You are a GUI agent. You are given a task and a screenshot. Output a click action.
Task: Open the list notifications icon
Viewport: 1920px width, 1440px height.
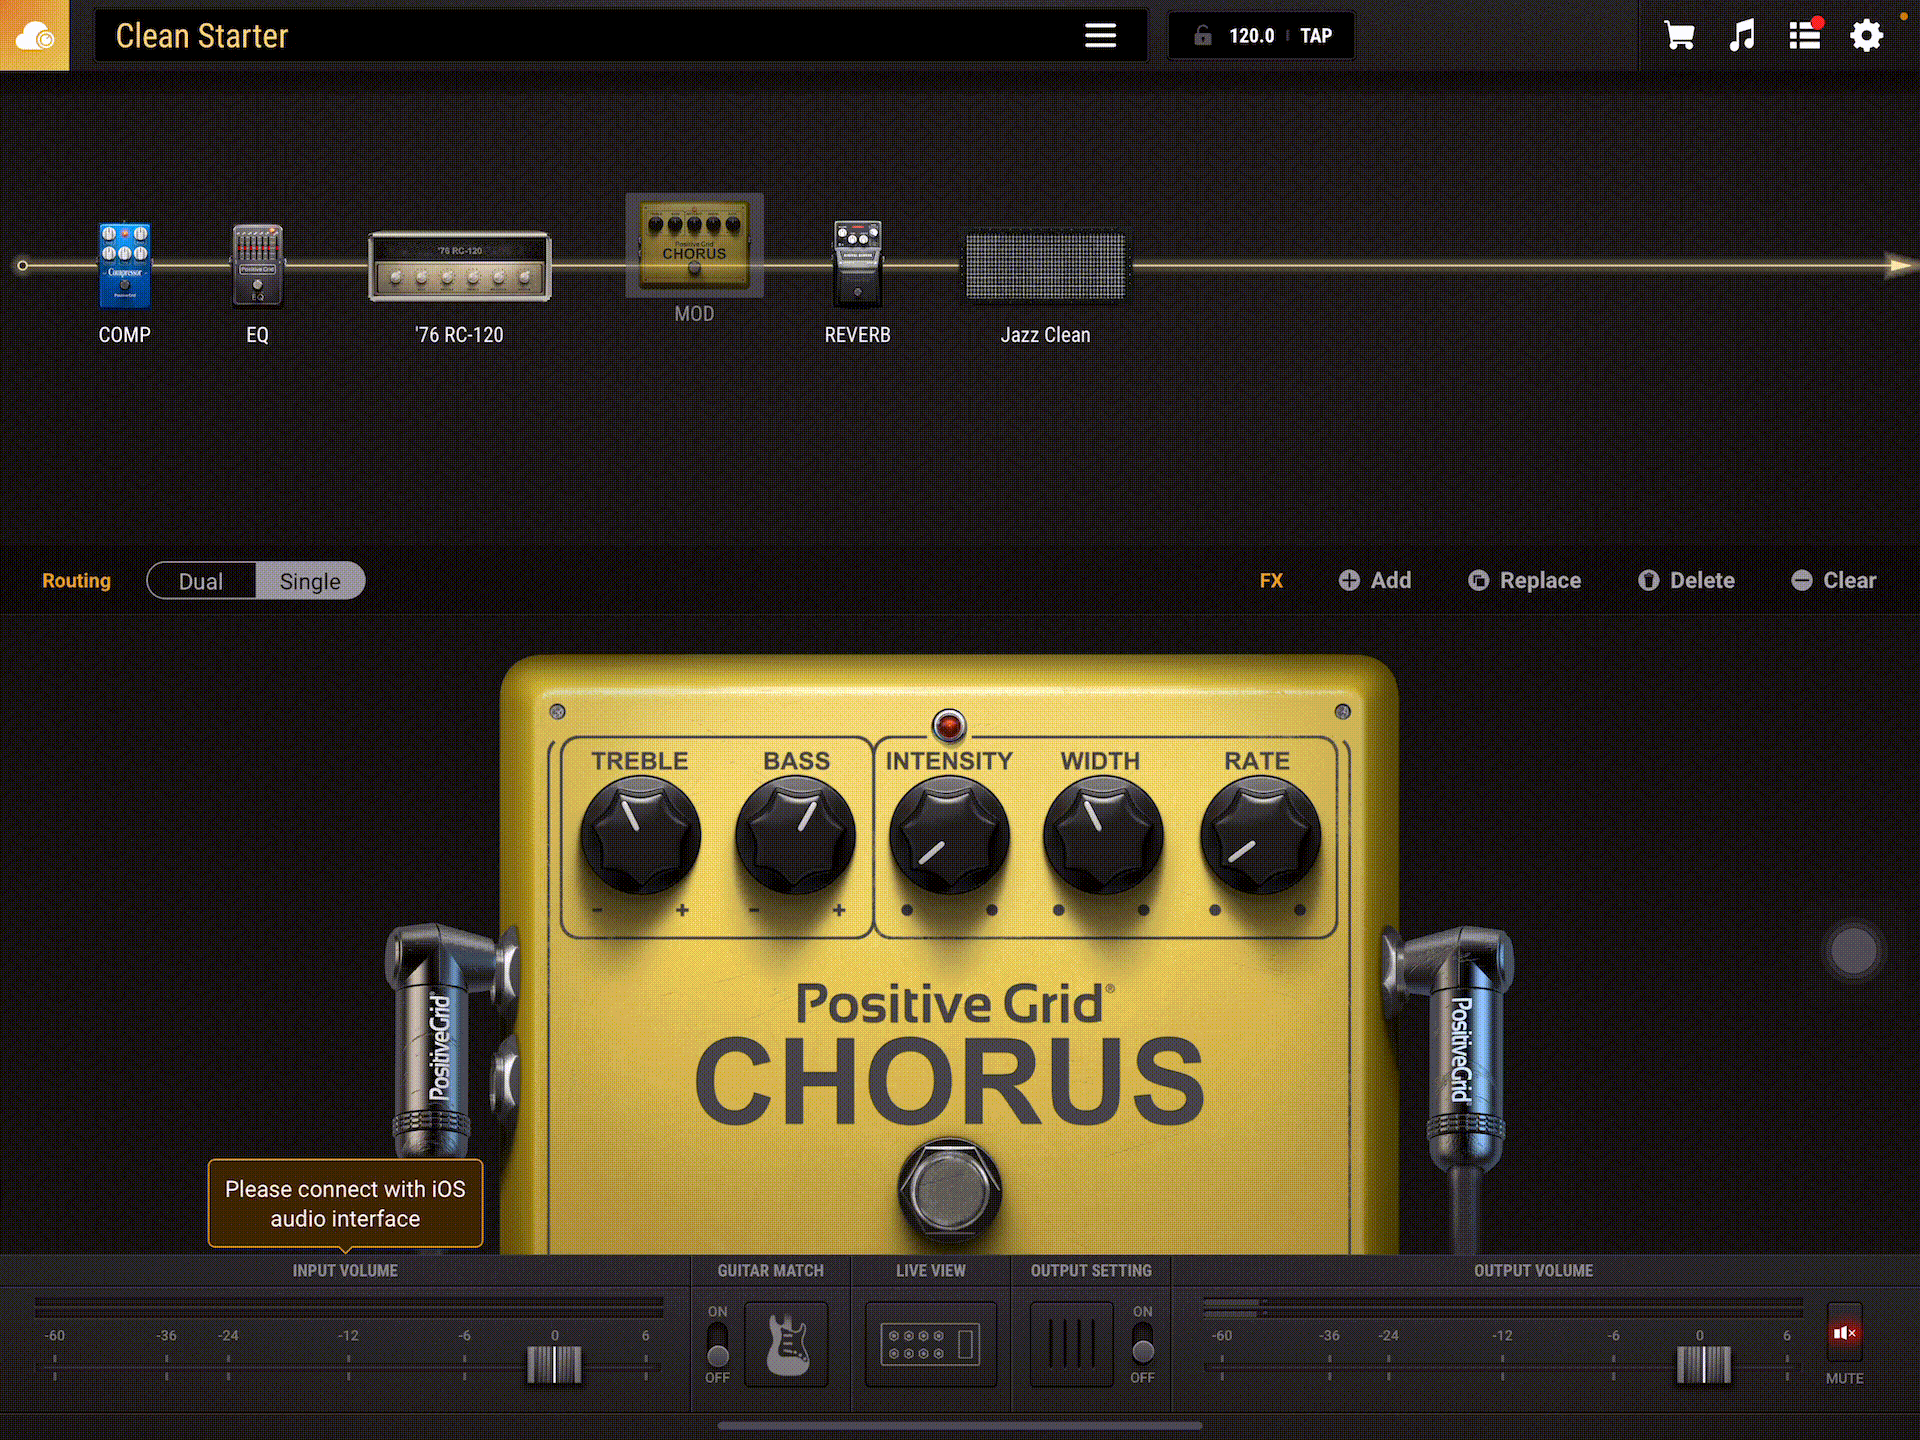click(1805, 36)
